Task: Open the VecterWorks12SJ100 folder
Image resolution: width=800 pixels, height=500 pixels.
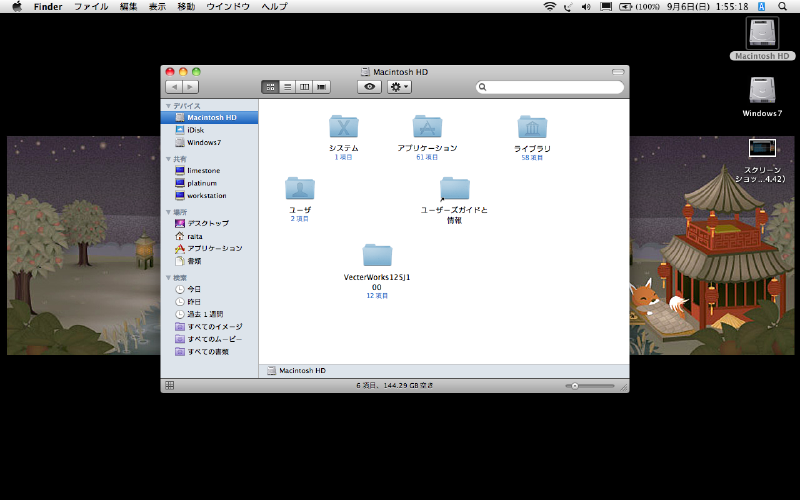Action: click(377, 255)
